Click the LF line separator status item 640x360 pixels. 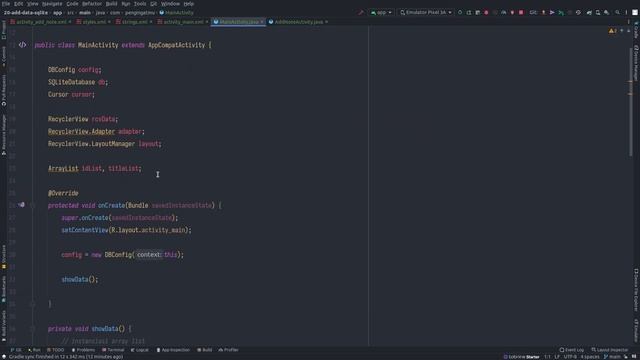point(557,357)
